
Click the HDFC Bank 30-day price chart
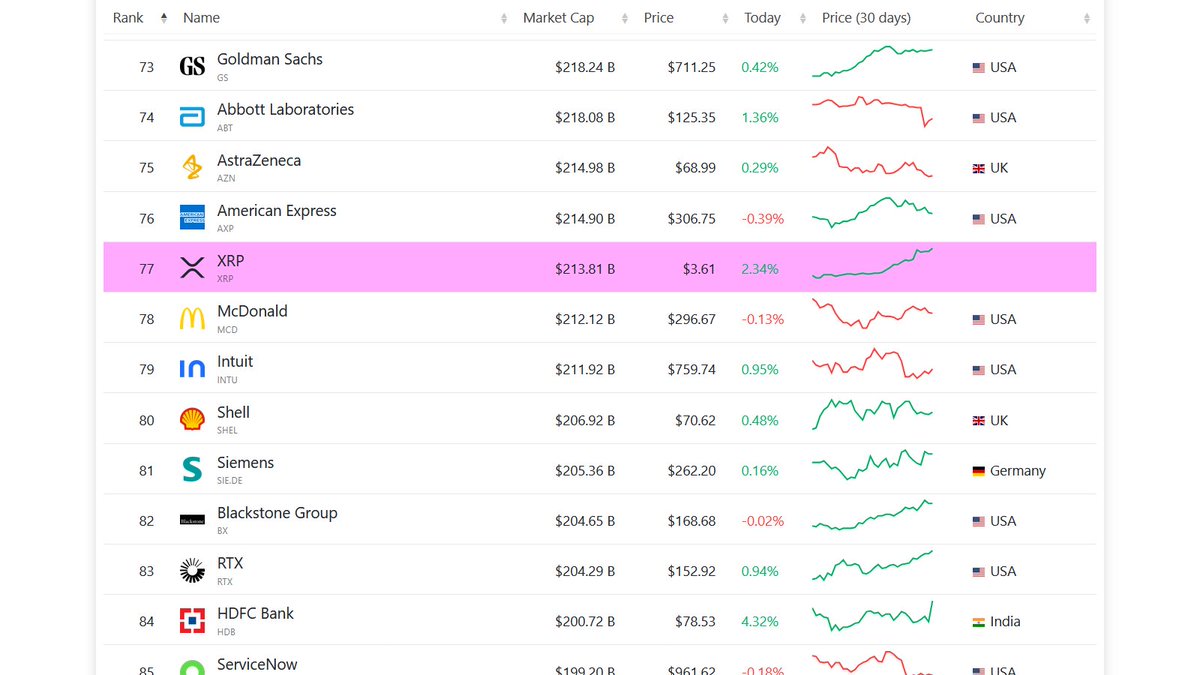pyautogui.click(x=872, y=616)
